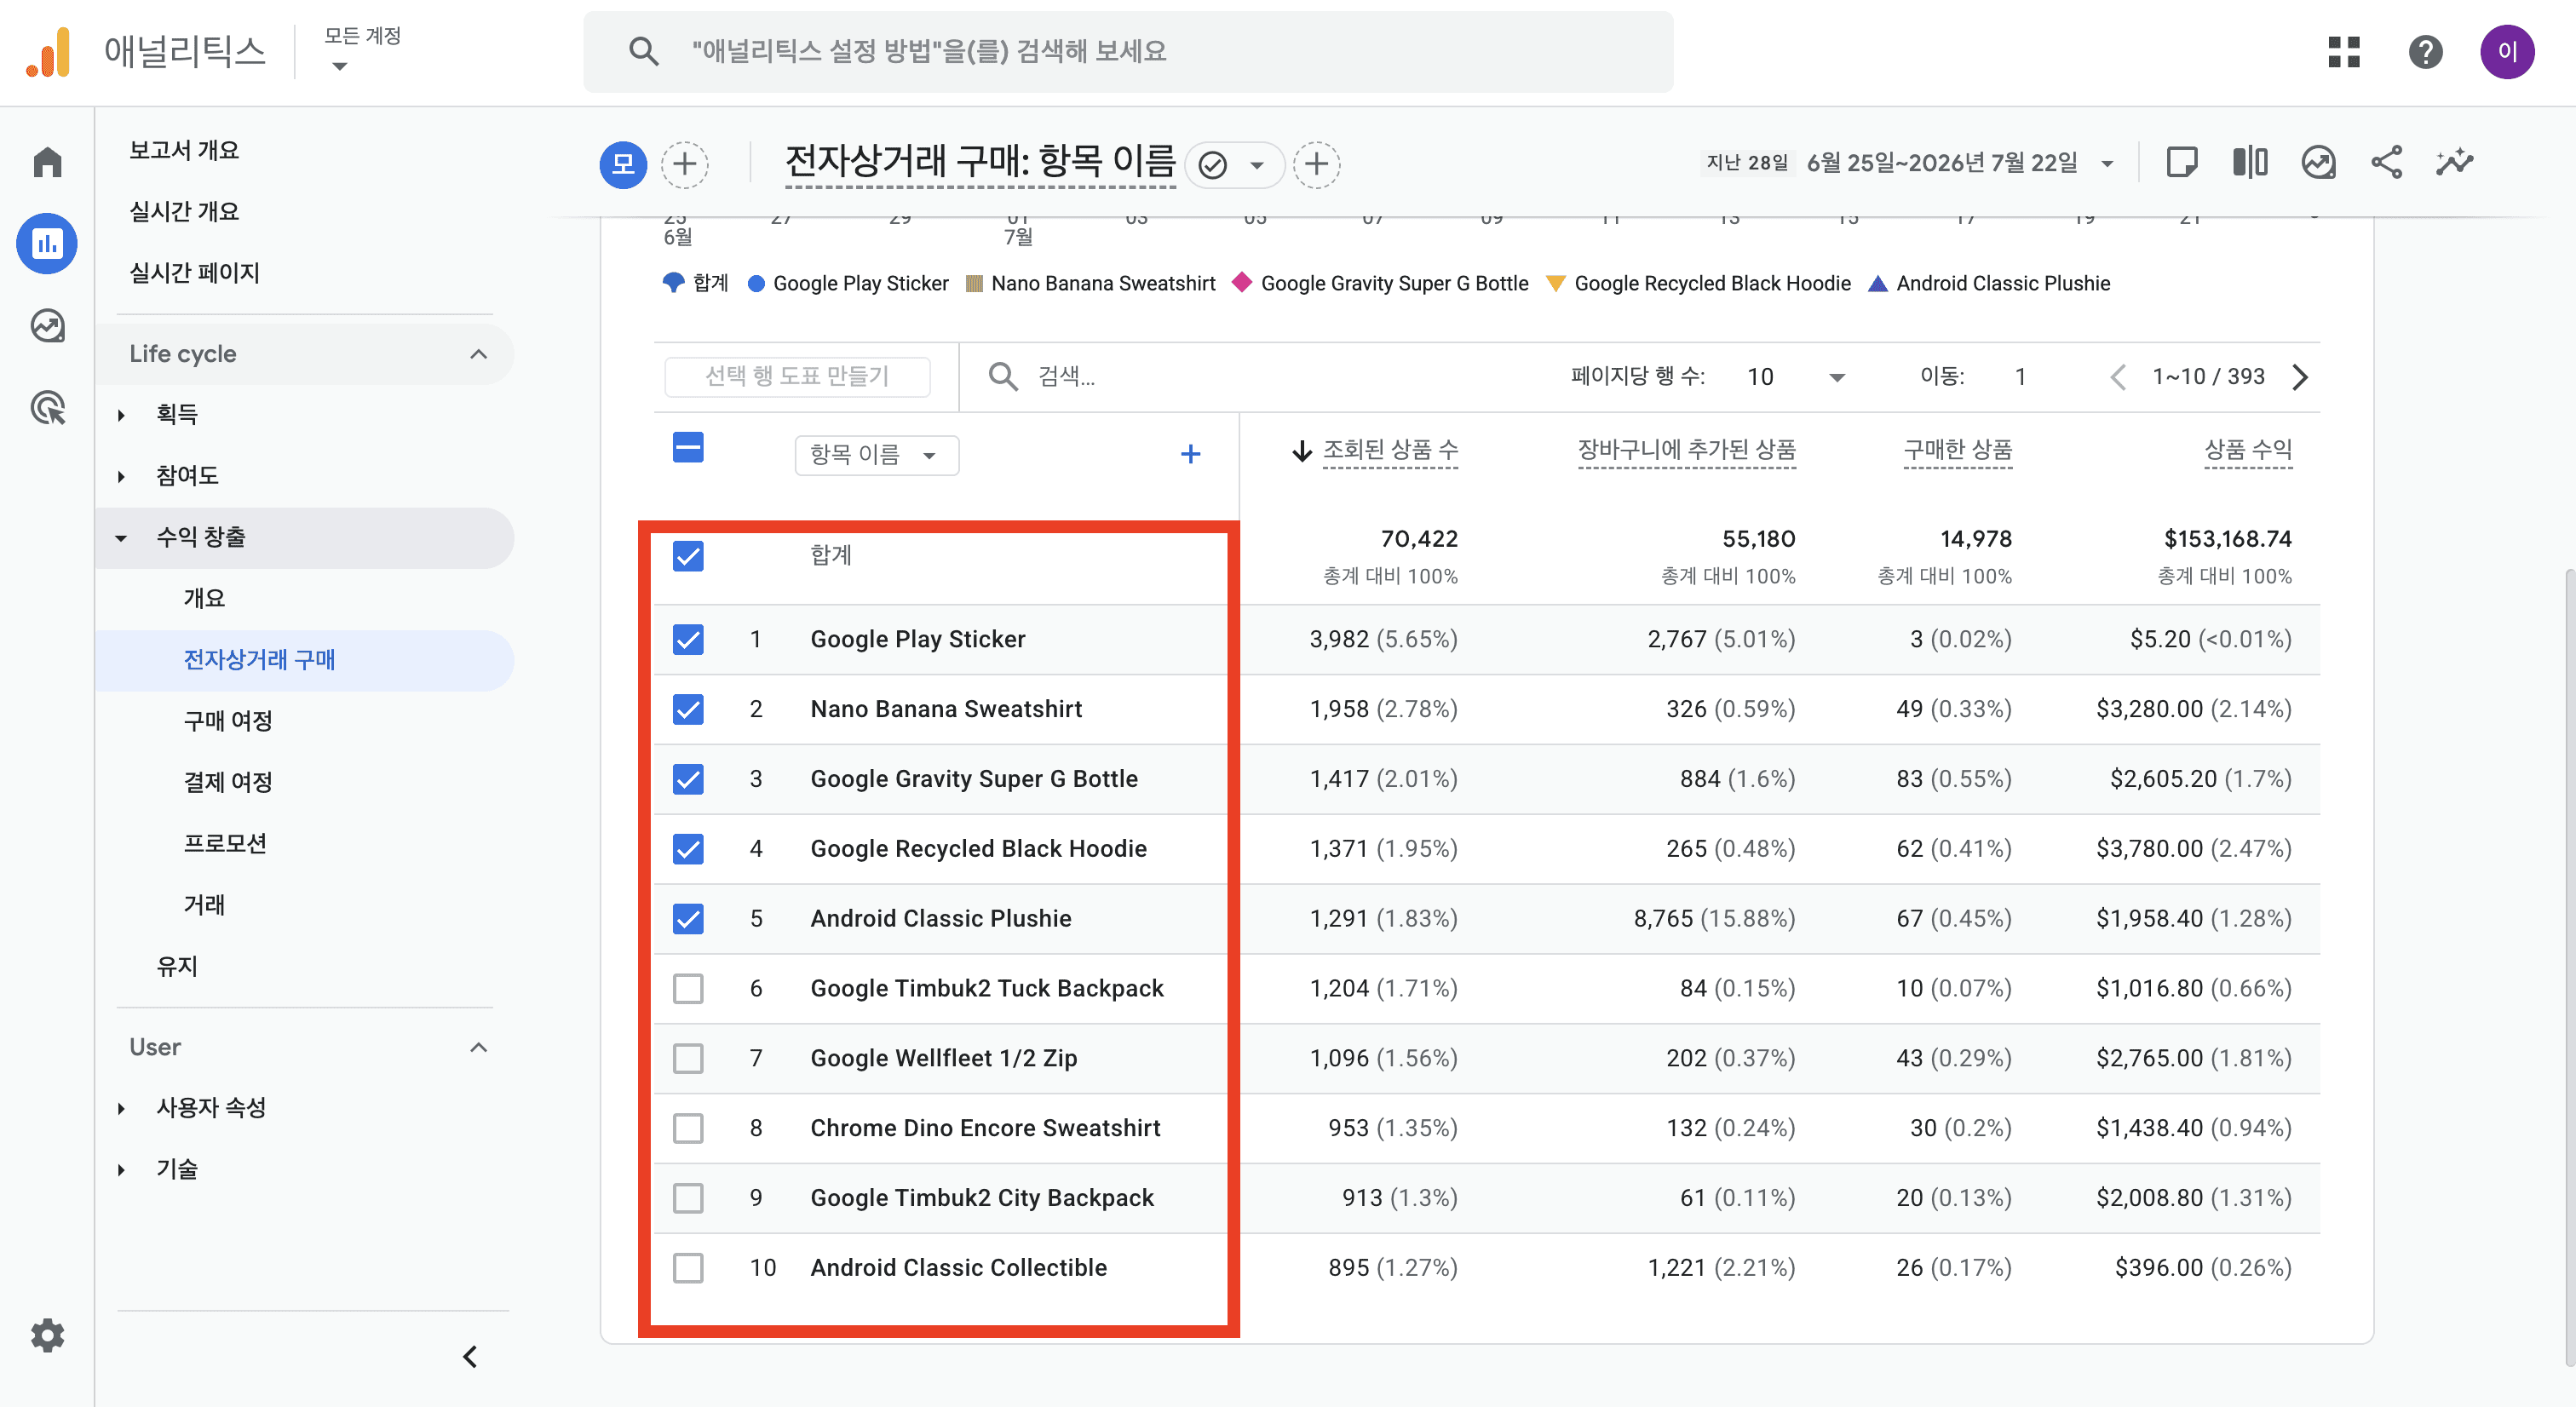Screen dimensions: 2576x1407
Task: Open rows per page dropdown showing 10
Action: [1796, 377]
